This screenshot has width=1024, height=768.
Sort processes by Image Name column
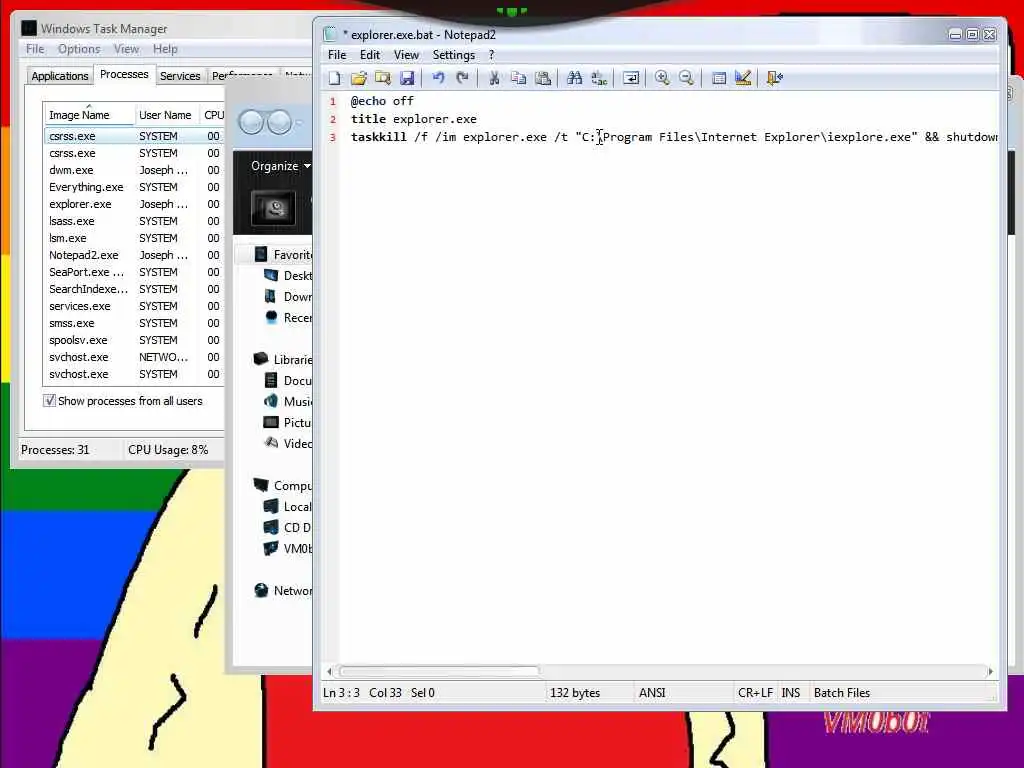(89, 114)
